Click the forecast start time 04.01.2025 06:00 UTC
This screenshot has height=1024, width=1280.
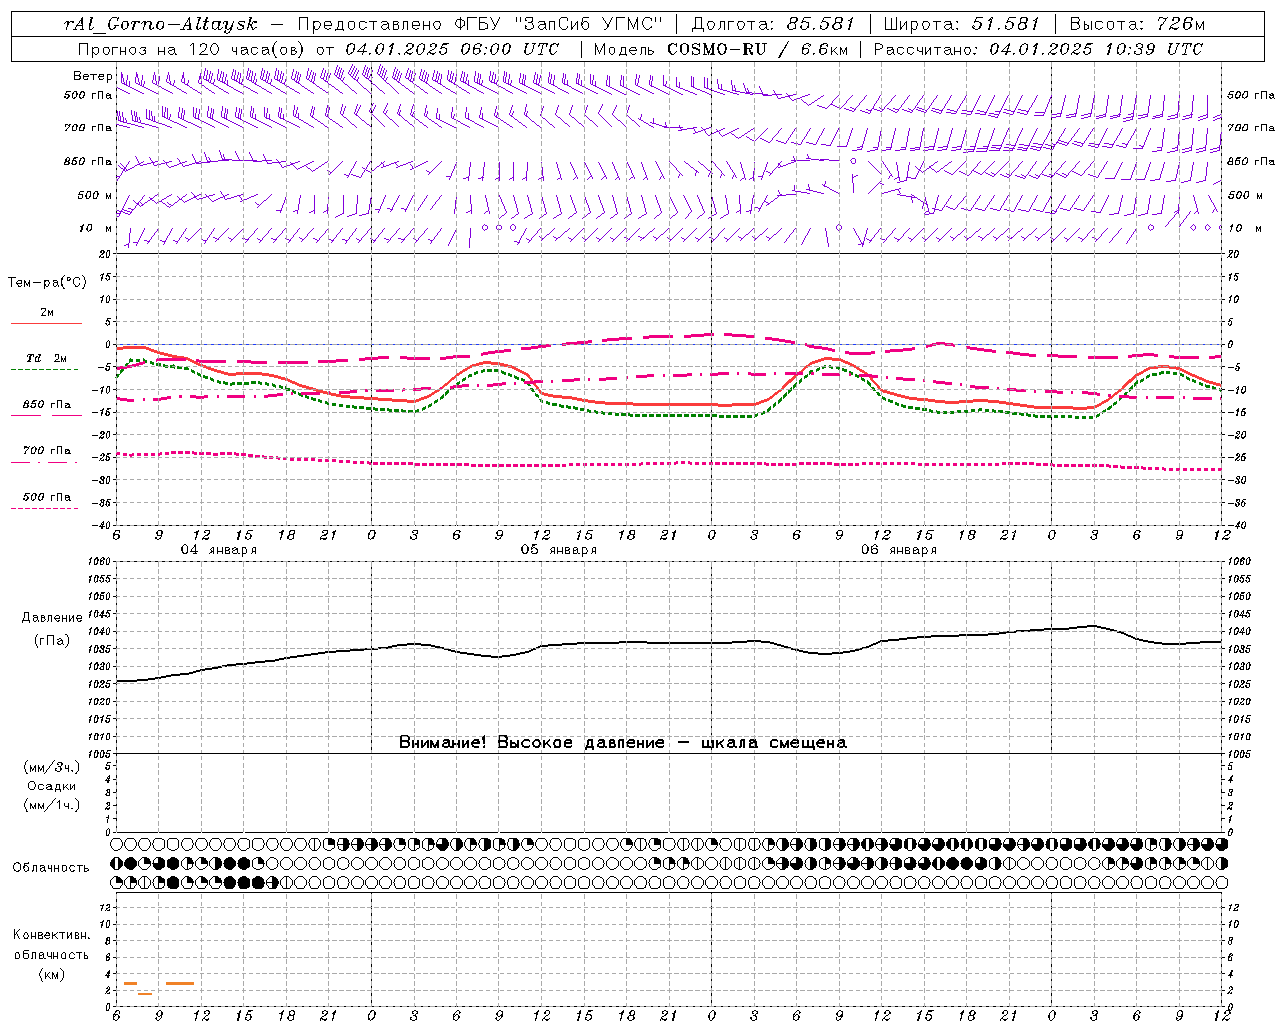452,48
